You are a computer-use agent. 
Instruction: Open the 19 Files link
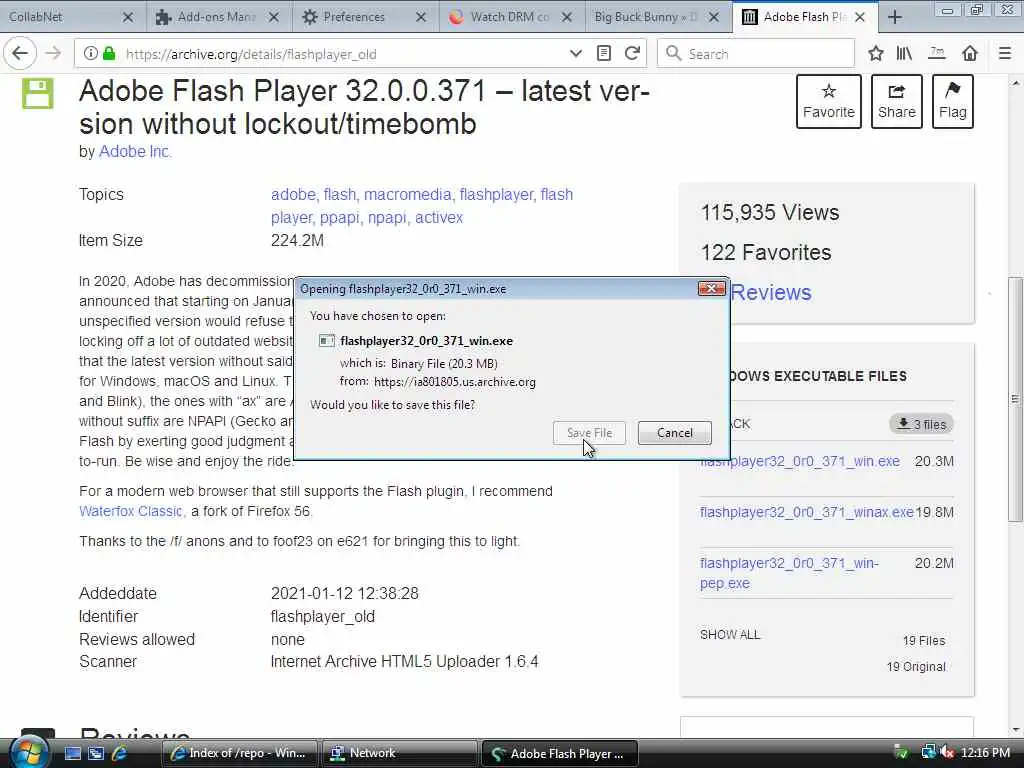(923, 641)
